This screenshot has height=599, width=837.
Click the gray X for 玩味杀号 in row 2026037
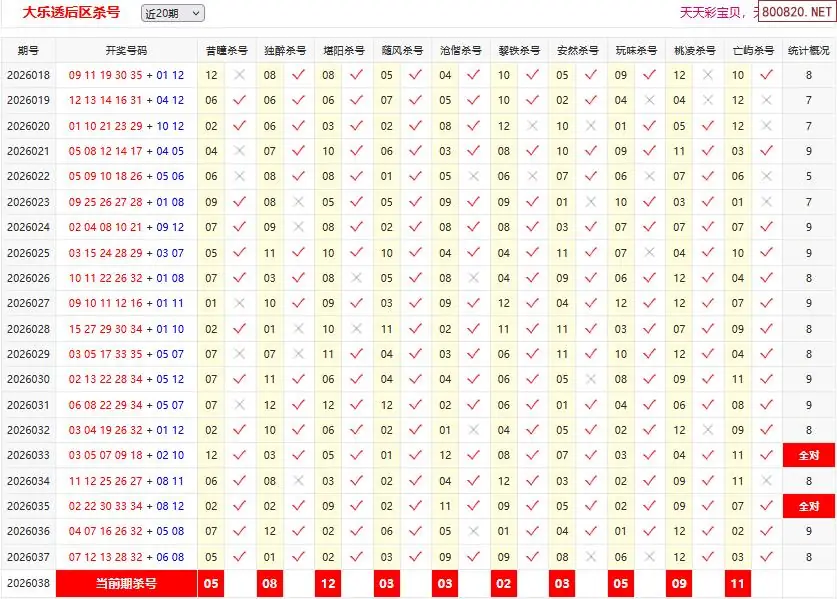click(649, 557)
